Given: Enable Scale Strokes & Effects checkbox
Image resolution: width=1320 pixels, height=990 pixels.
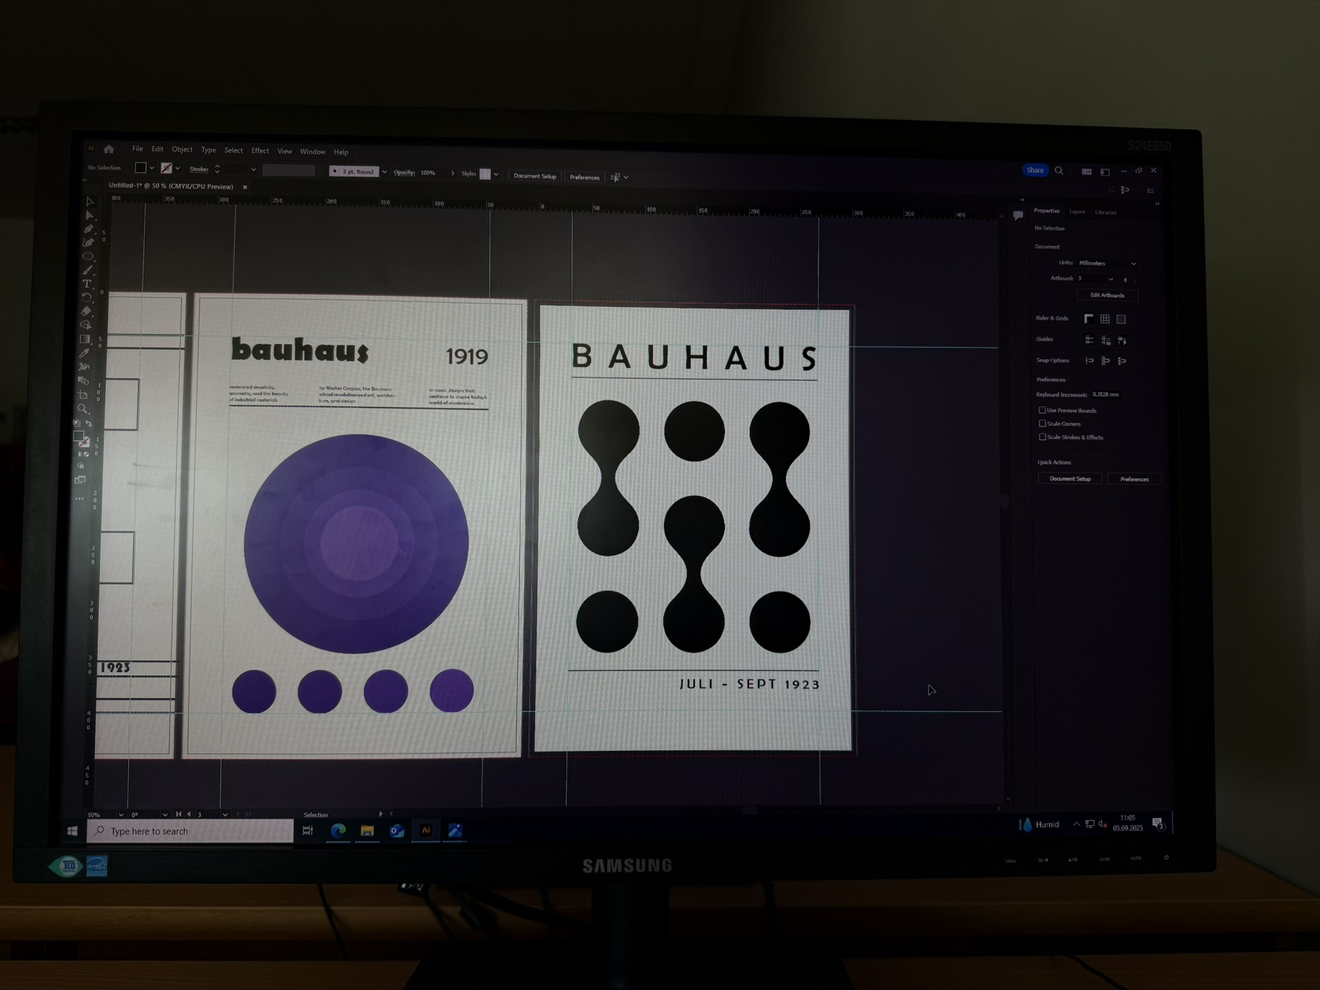Looking at the screenshot, I should (x=1042, y=437).
